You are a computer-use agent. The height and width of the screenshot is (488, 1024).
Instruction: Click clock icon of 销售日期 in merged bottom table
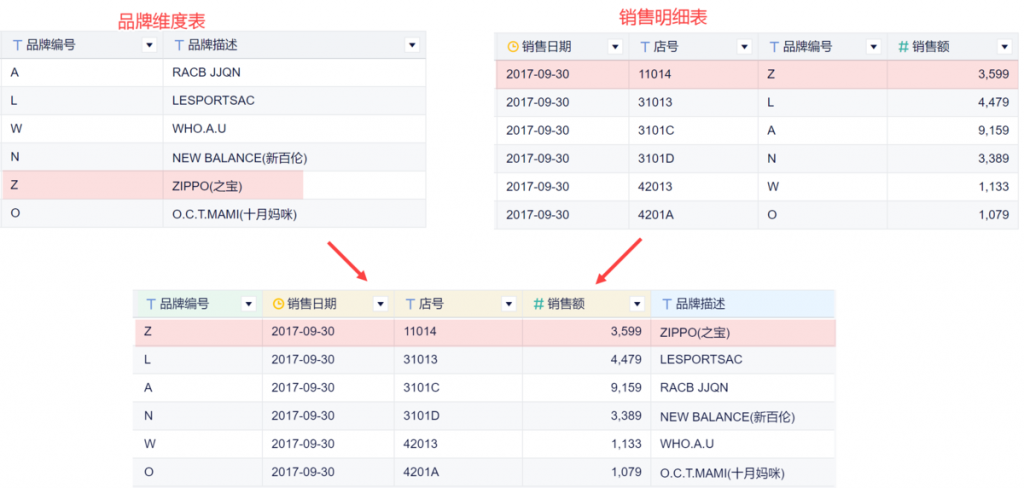pyautogui.click(x=278, y=304)
